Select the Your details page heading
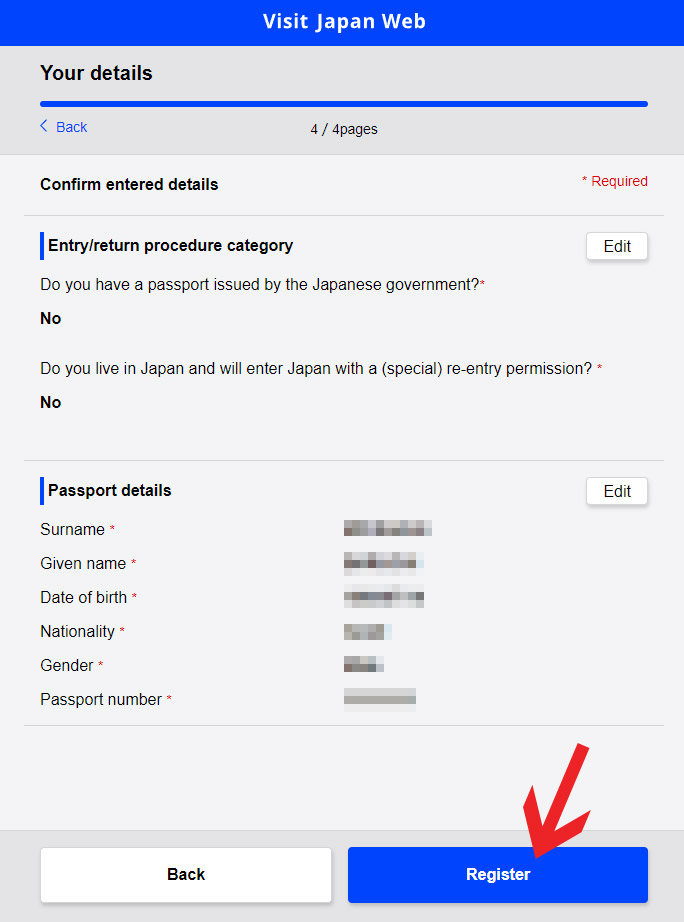Screen dimensions: 684x922 point(96,73)
